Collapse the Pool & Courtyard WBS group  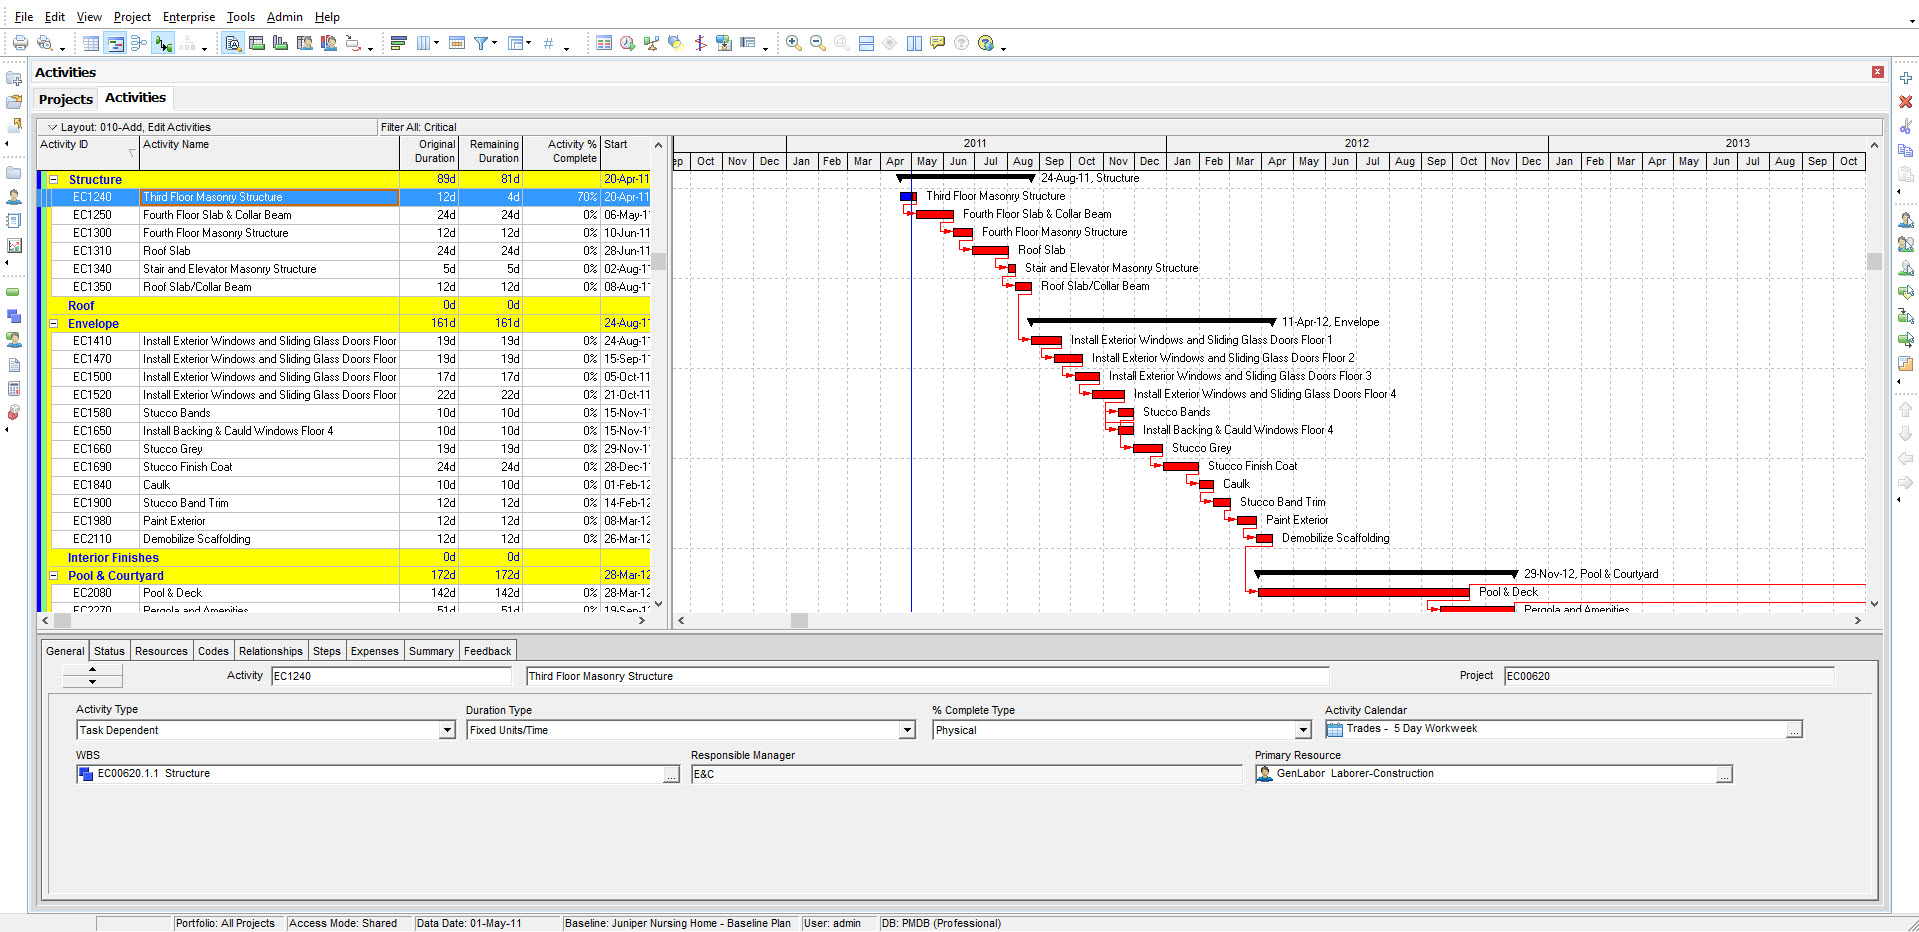point(54,576)
